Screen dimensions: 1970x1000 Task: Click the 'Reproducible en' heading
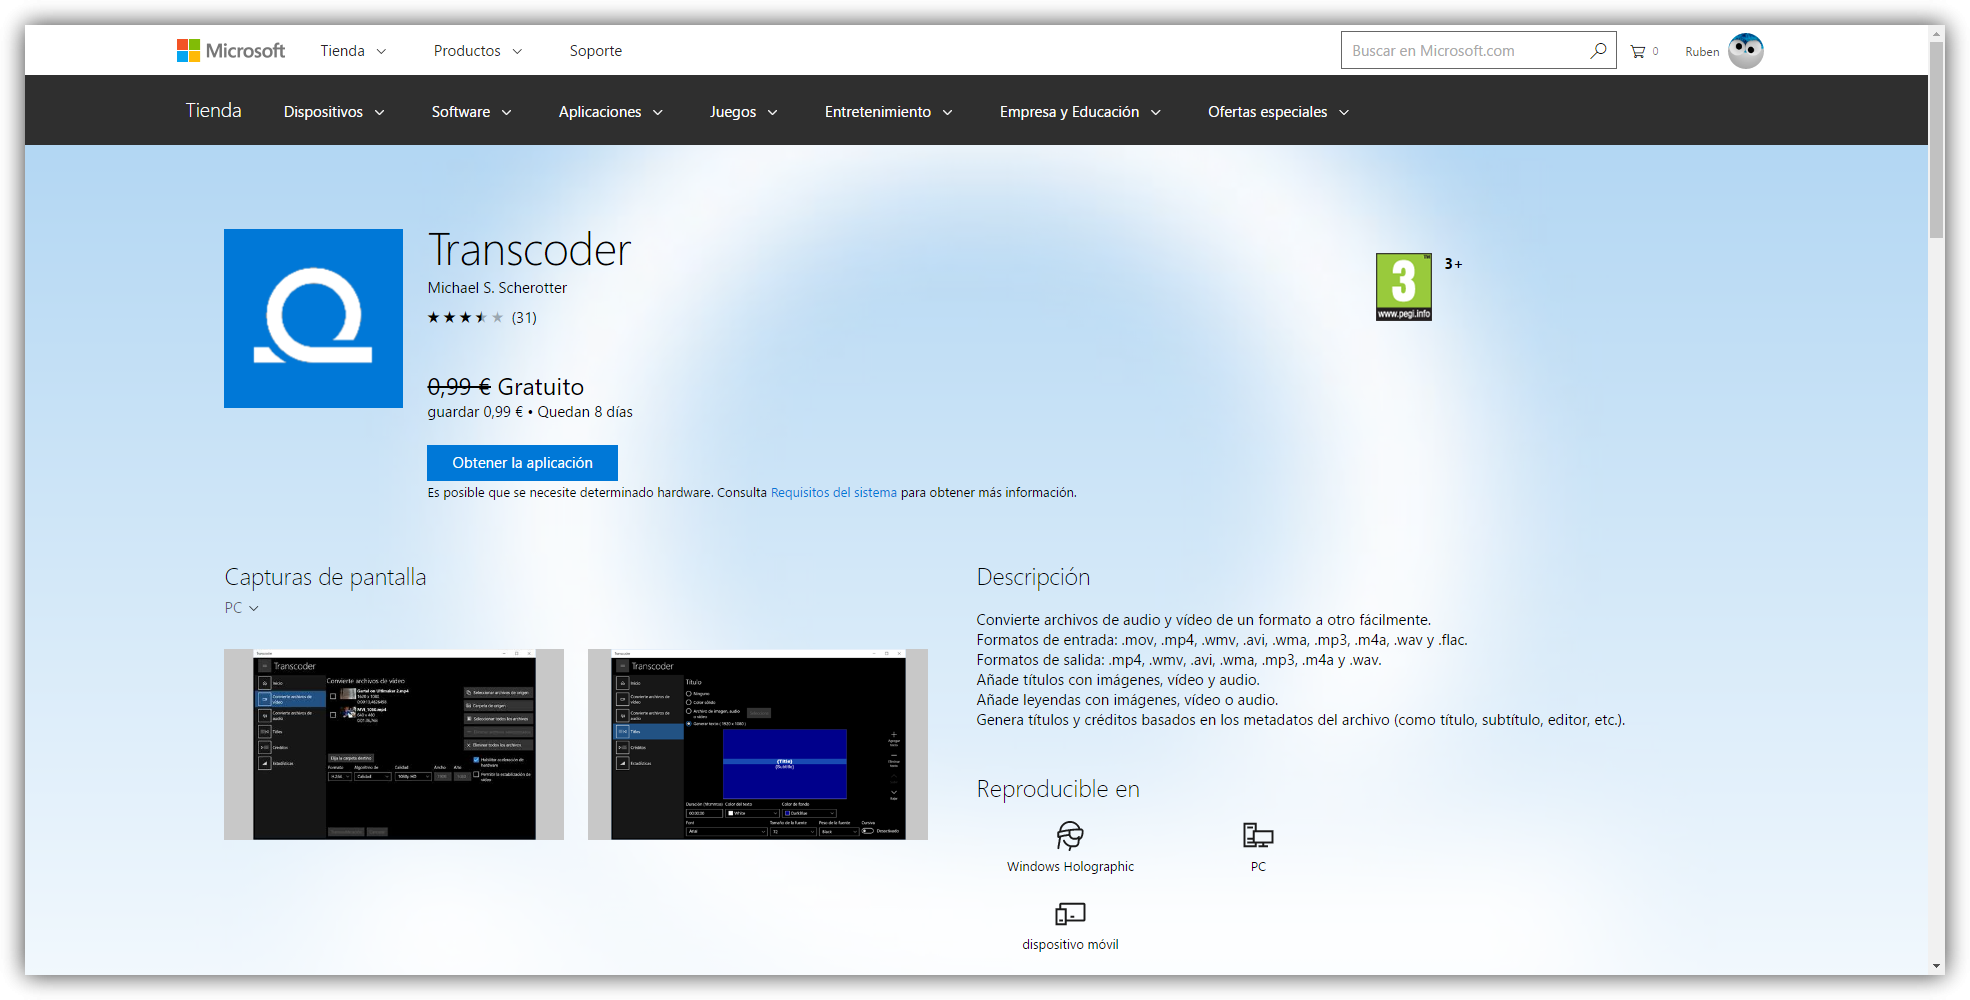[1058, 789]
